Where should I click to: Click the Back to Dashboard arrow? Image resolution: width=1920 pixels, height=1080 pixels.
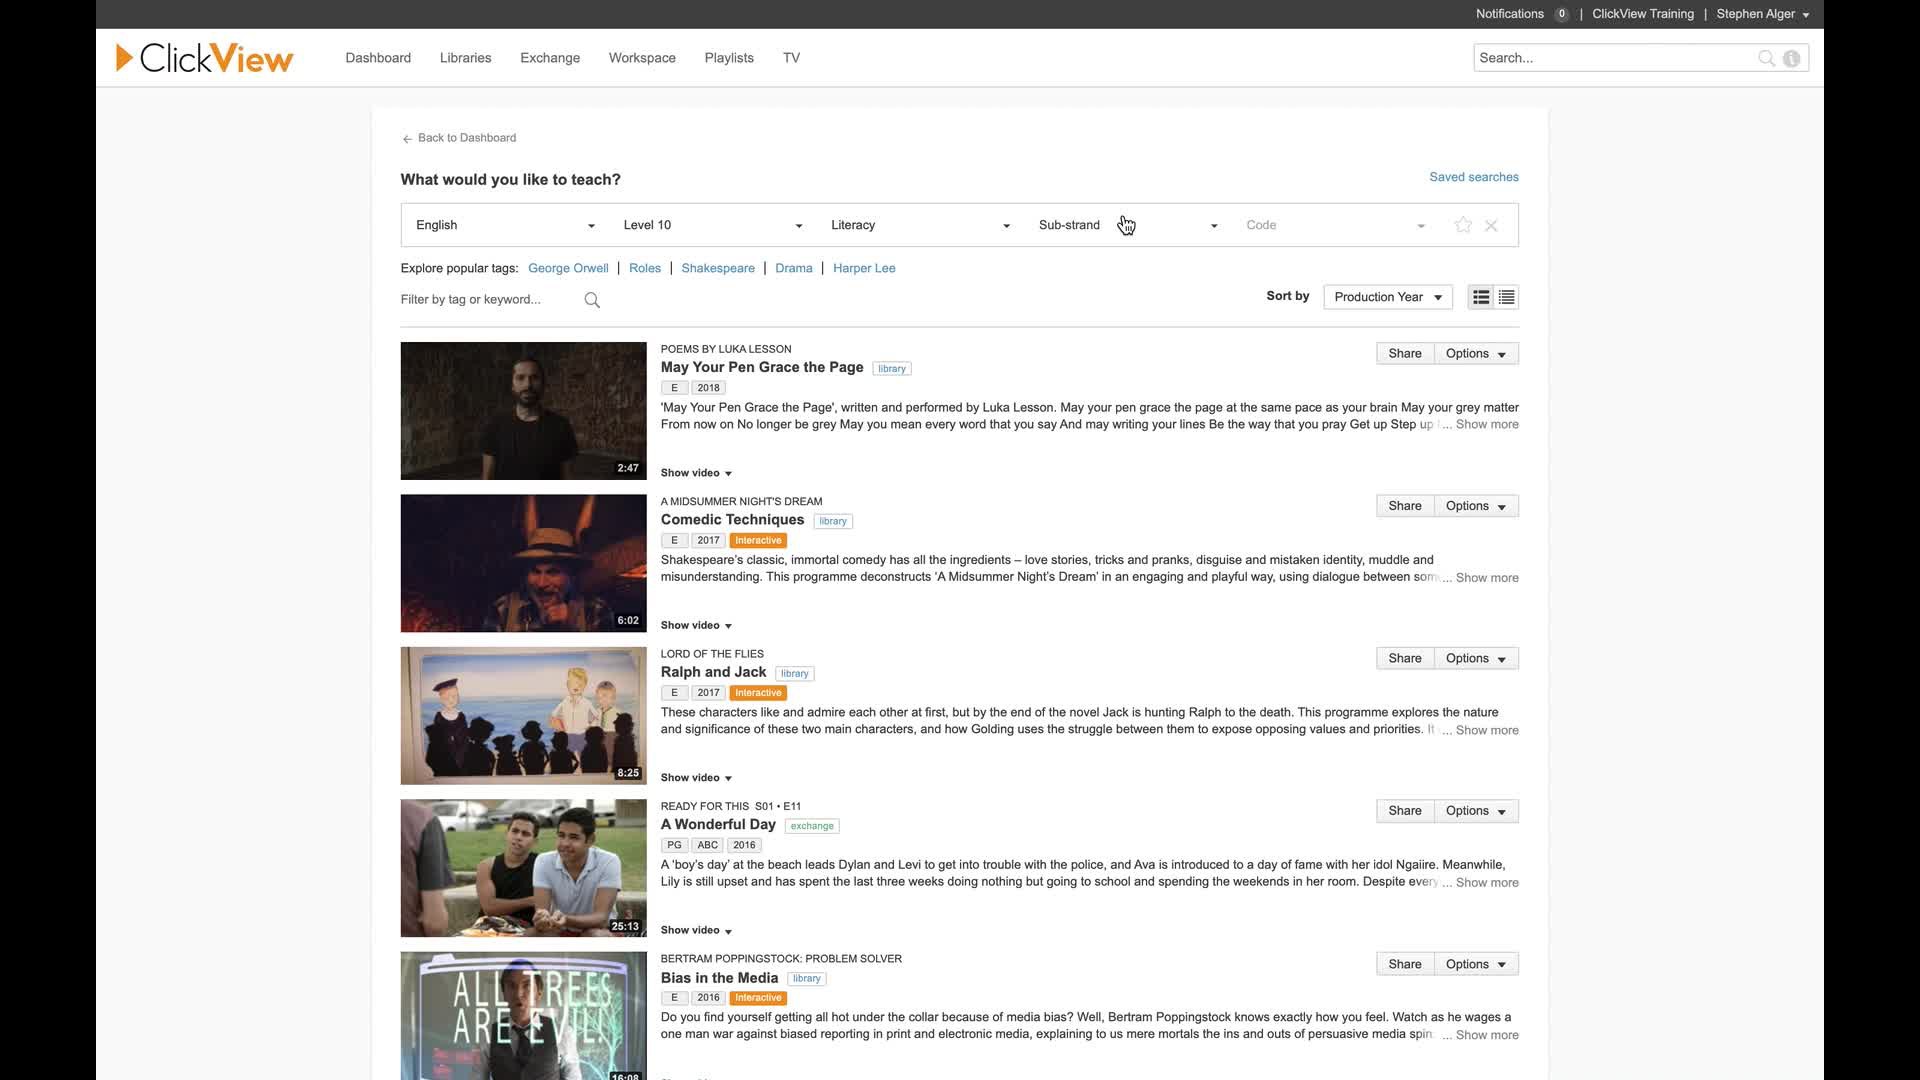tap(407, 139)
